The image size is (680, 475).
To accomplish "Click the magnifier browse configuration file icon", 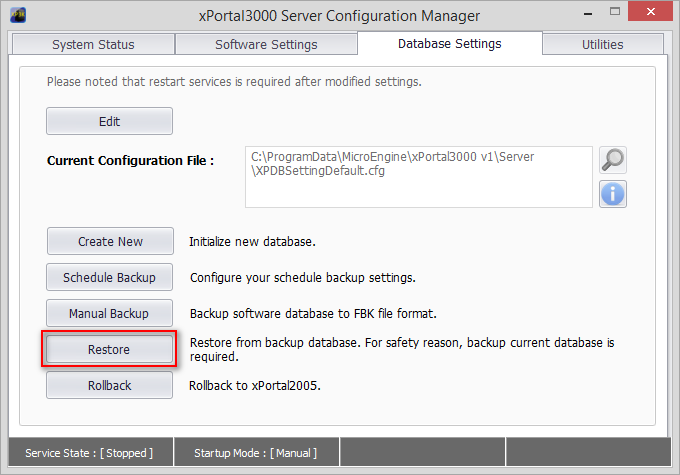I will tap(612, 161).
